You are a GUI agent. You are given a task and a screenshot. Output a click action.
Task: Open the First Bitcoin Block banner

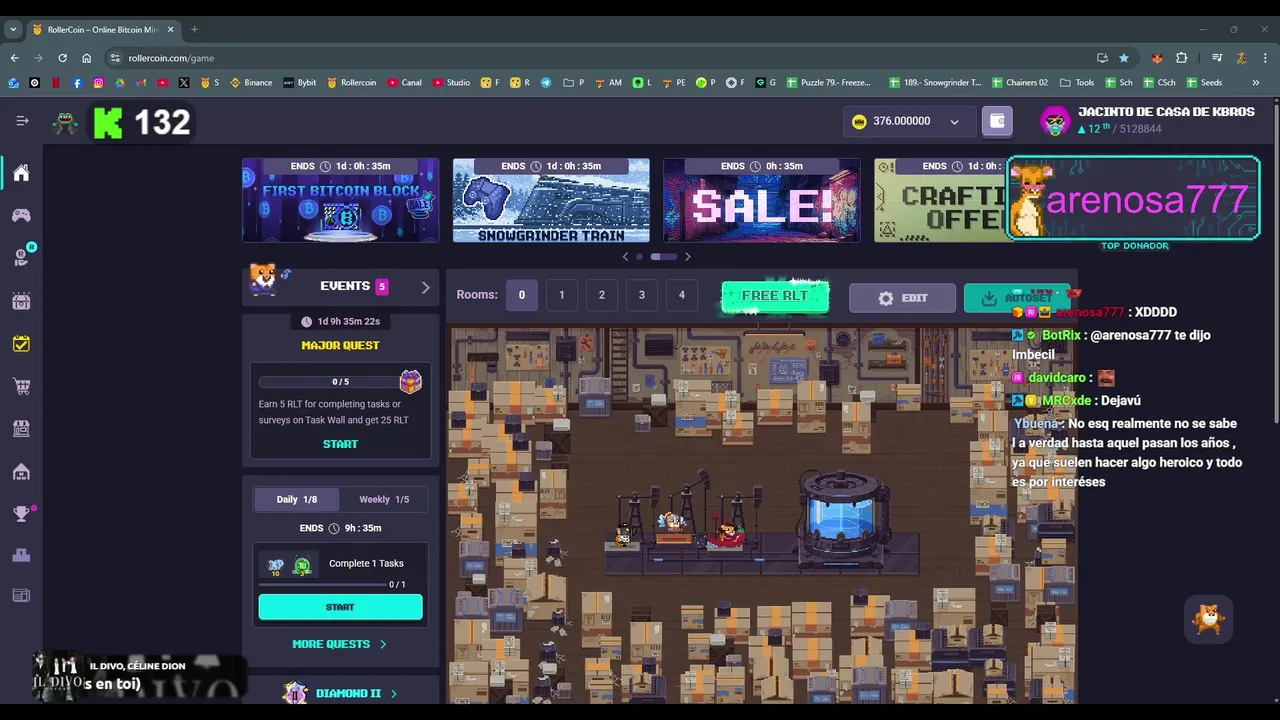point(340,200)
